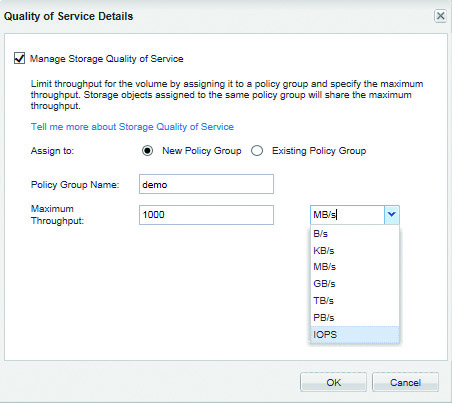Click the Quality of Service Details title
Viewport: 452px width, 403px height.
tap(68, 16)
